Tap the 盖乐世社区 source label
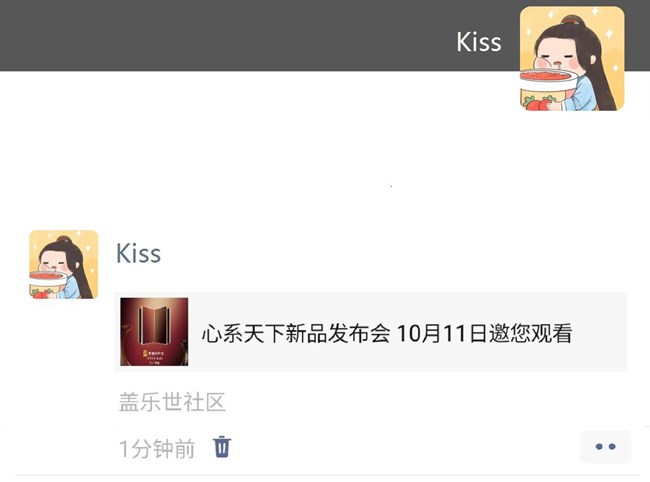Screen dimensions: 650x482 pos(172,402)
